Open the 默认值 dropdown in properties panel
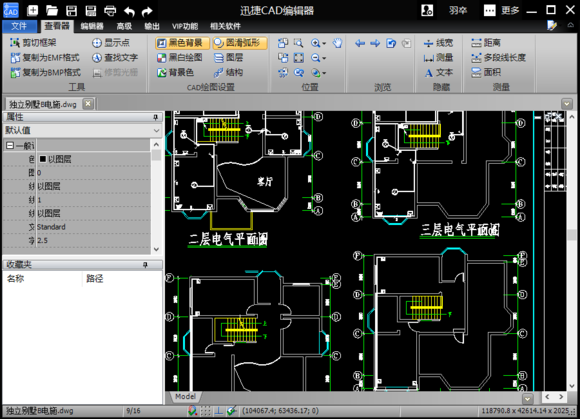The height and width of the screenshot is (419, 580). click(82, 130)
